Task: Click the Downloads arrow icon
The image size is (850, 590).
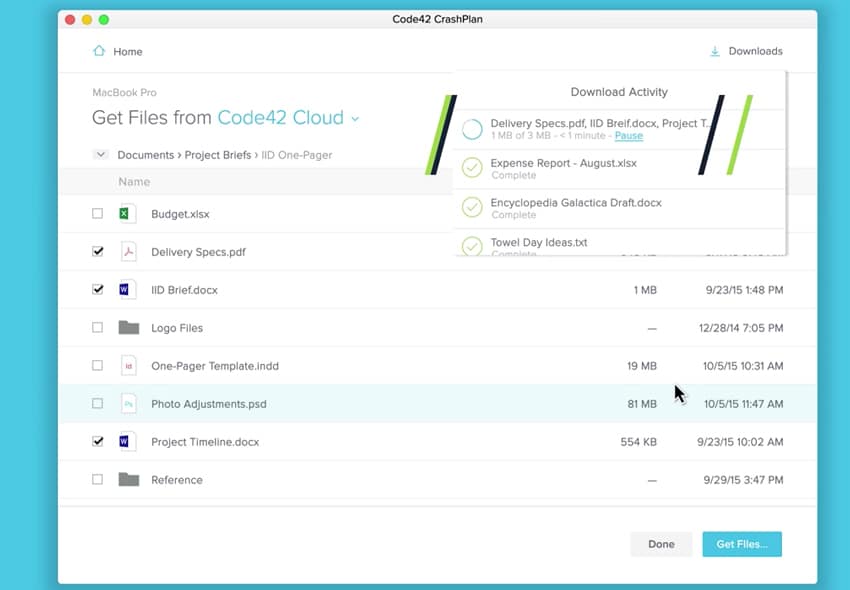Action: click(715, 51)
